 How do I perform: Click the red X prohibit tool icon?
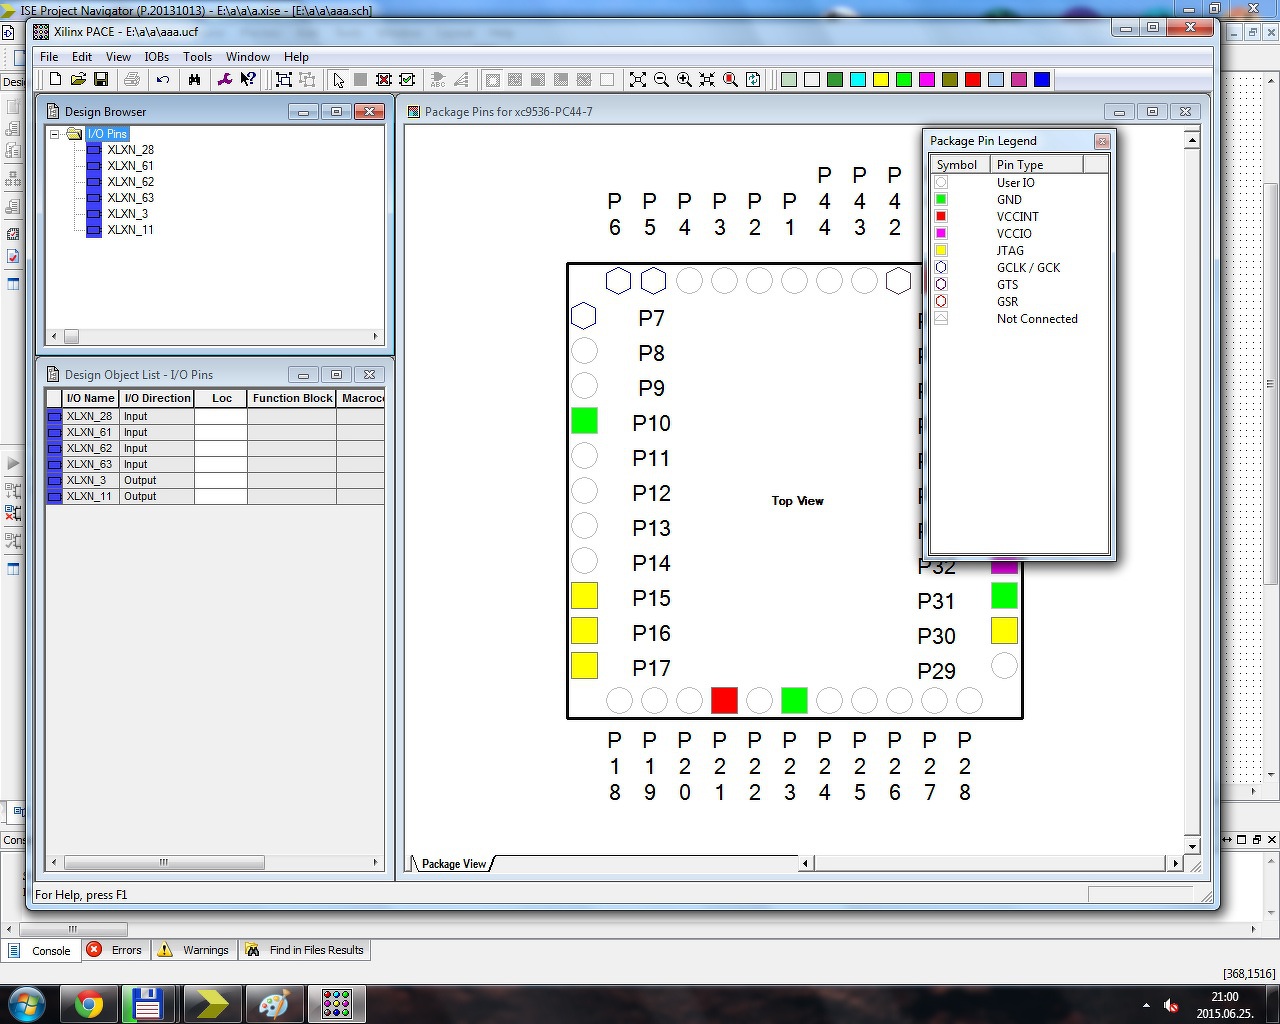coord(384,80)
